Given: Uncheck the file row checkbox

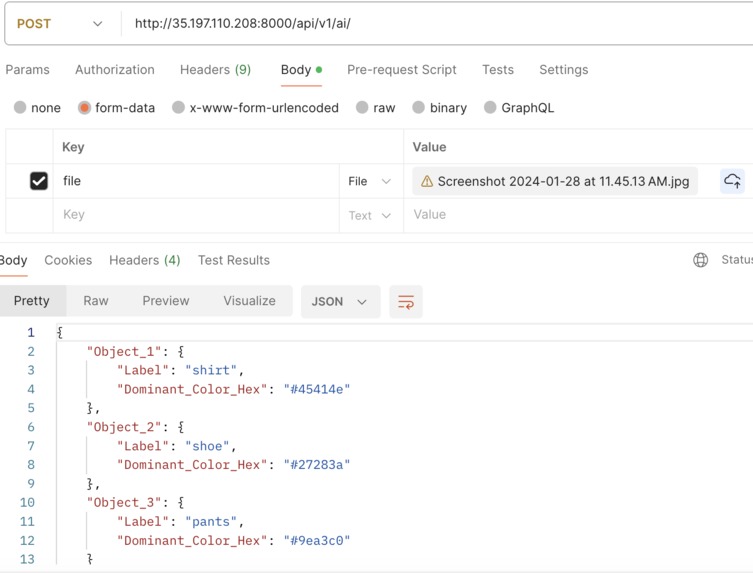Looking at the screenshot, I should (x=39, y=181).
